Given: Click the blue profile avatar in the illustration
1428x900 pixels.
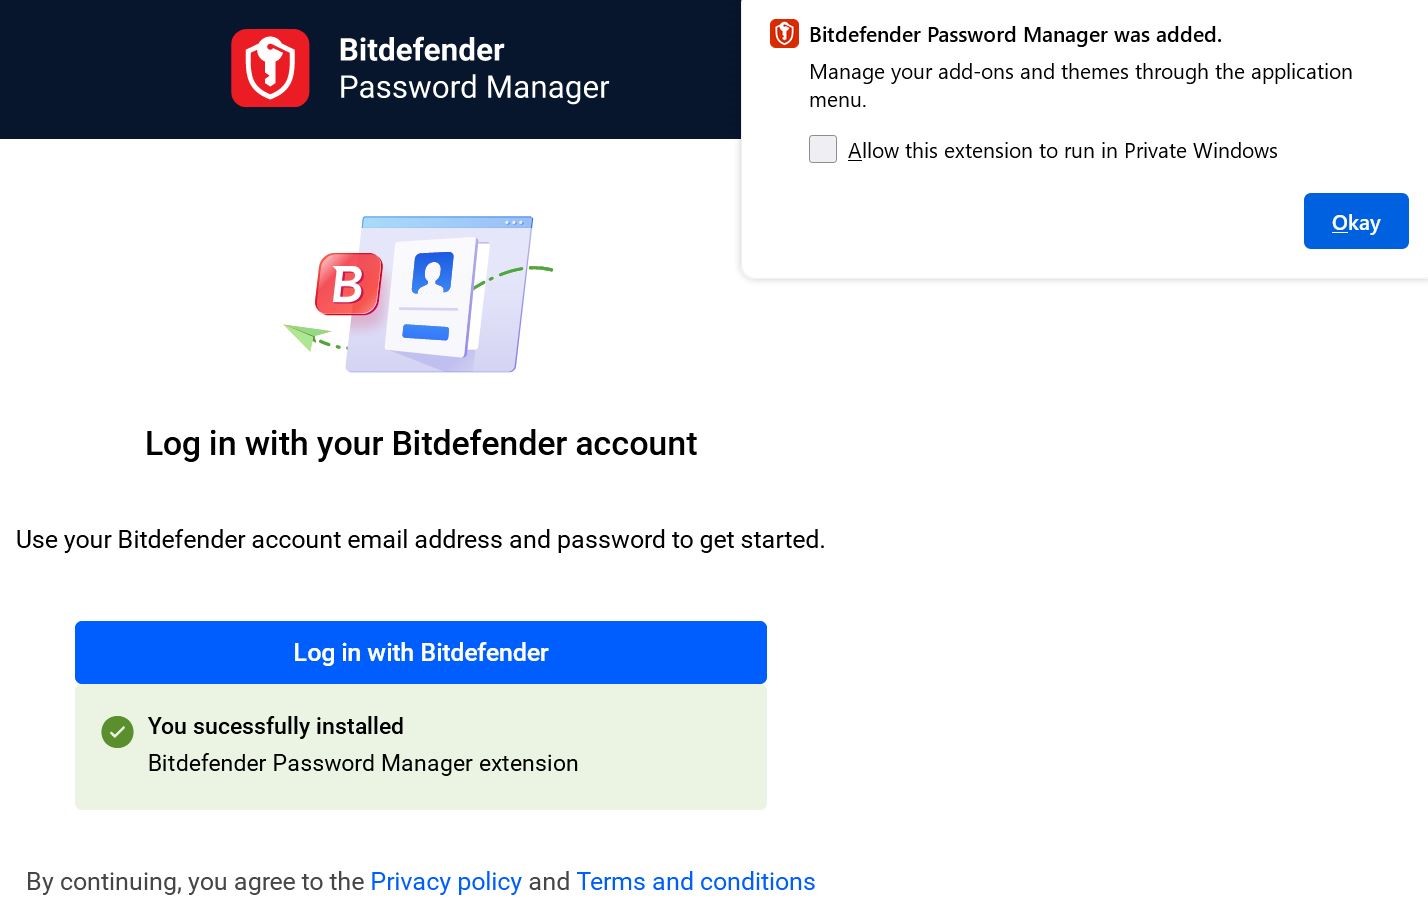Looking at the screenshot, I should point(432,273).
